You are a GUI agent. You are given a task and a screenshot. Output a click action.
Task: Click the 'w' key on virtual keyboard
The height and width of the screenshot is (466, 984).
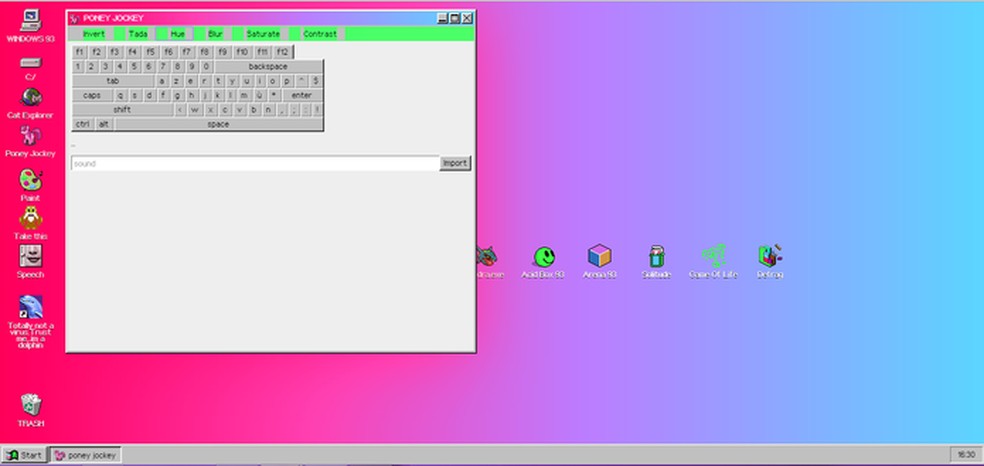tap(195, 110)
